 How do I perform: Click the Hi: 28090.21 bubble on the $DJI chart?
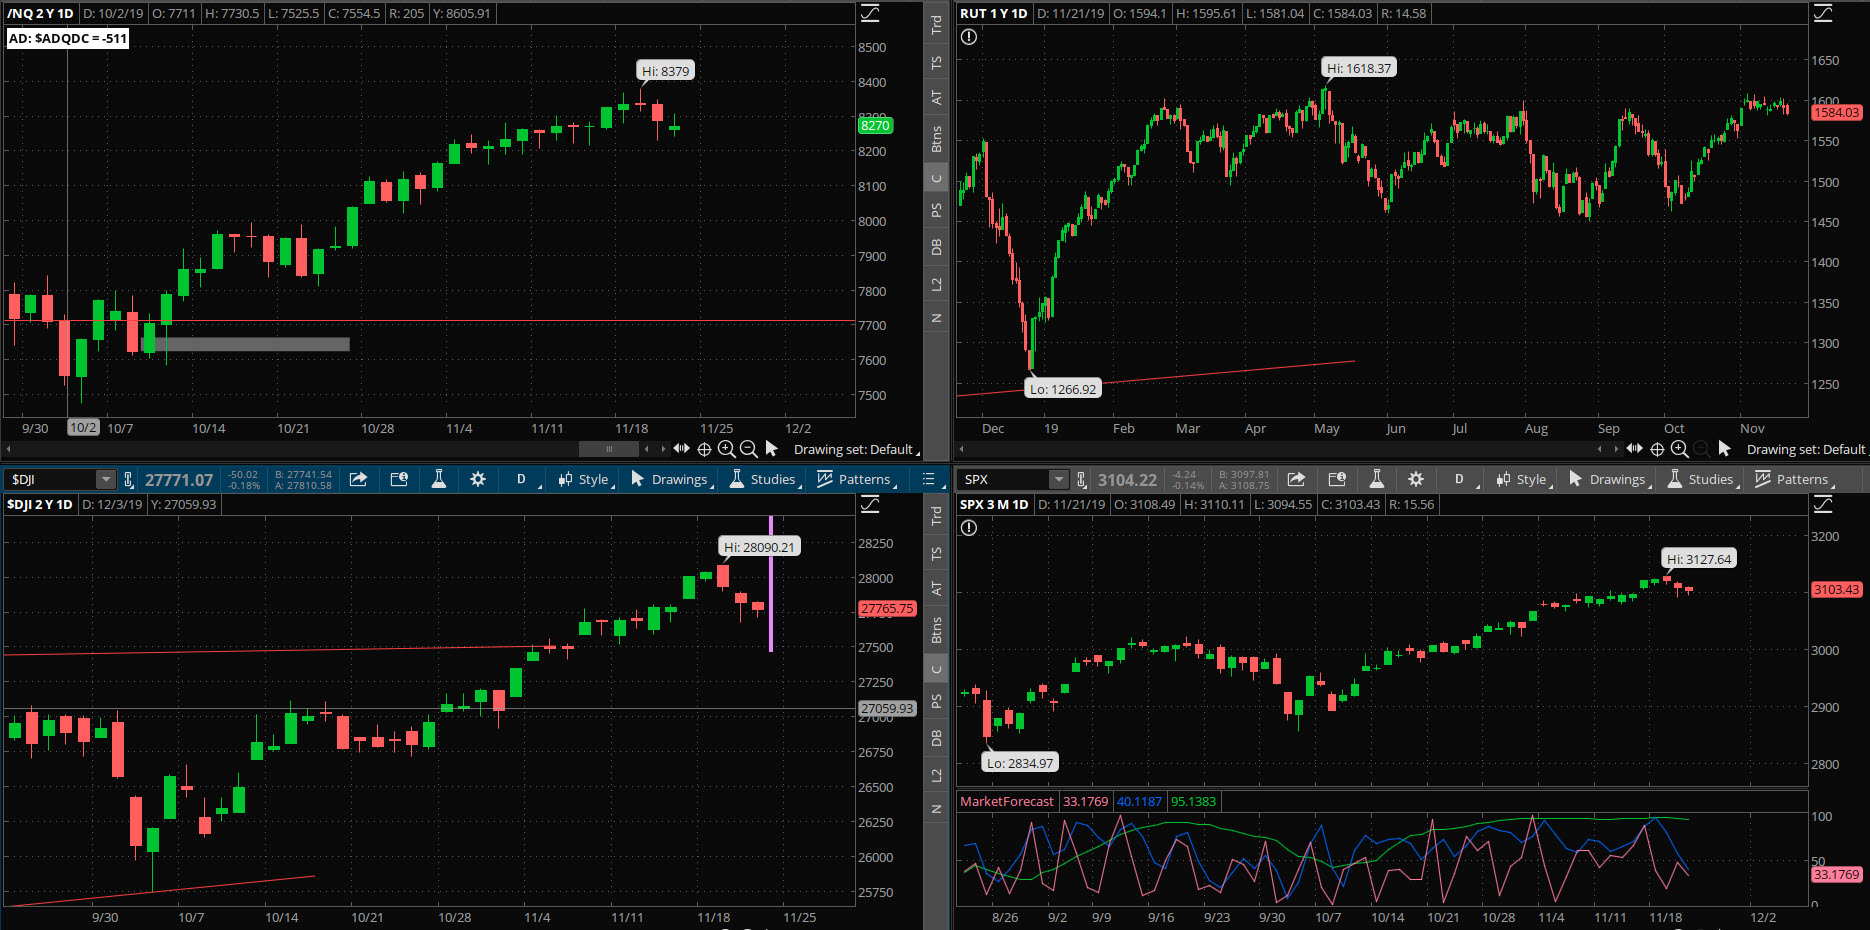pos(759,547)
